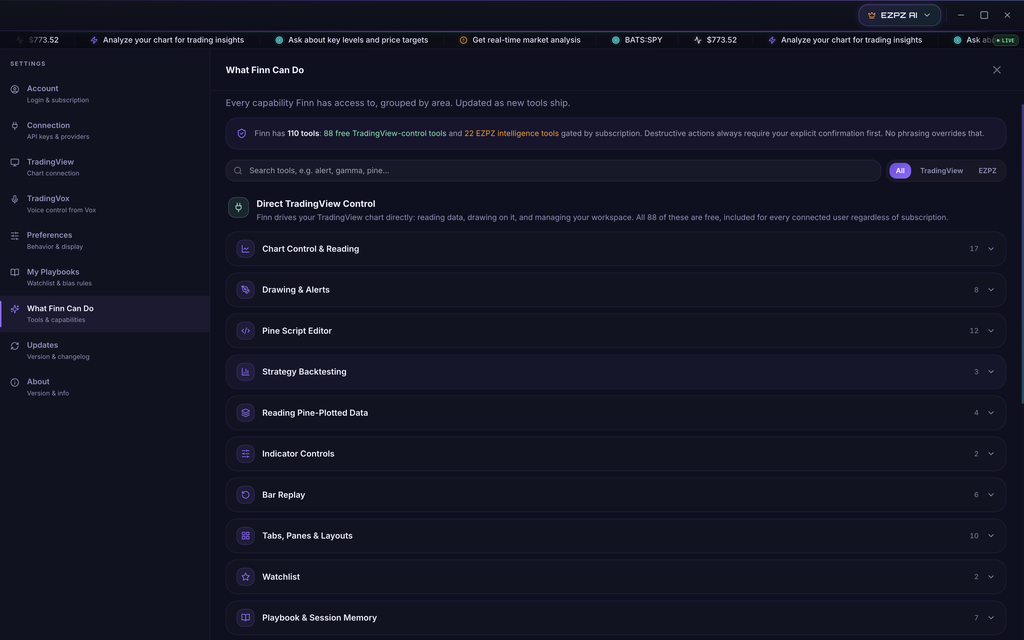Click the TradingView monitor icon

click(x=14, y=162)
